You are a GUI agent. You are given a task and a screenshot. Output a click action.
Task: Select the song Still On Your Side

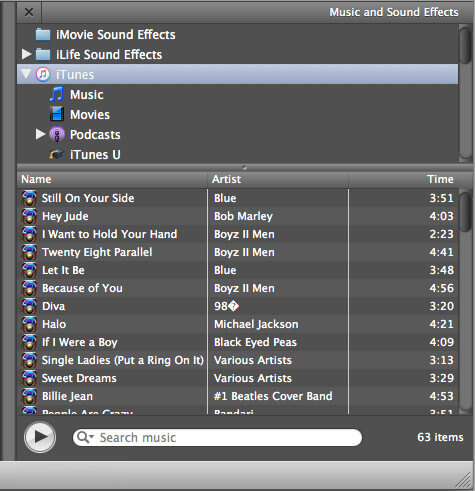88,198
